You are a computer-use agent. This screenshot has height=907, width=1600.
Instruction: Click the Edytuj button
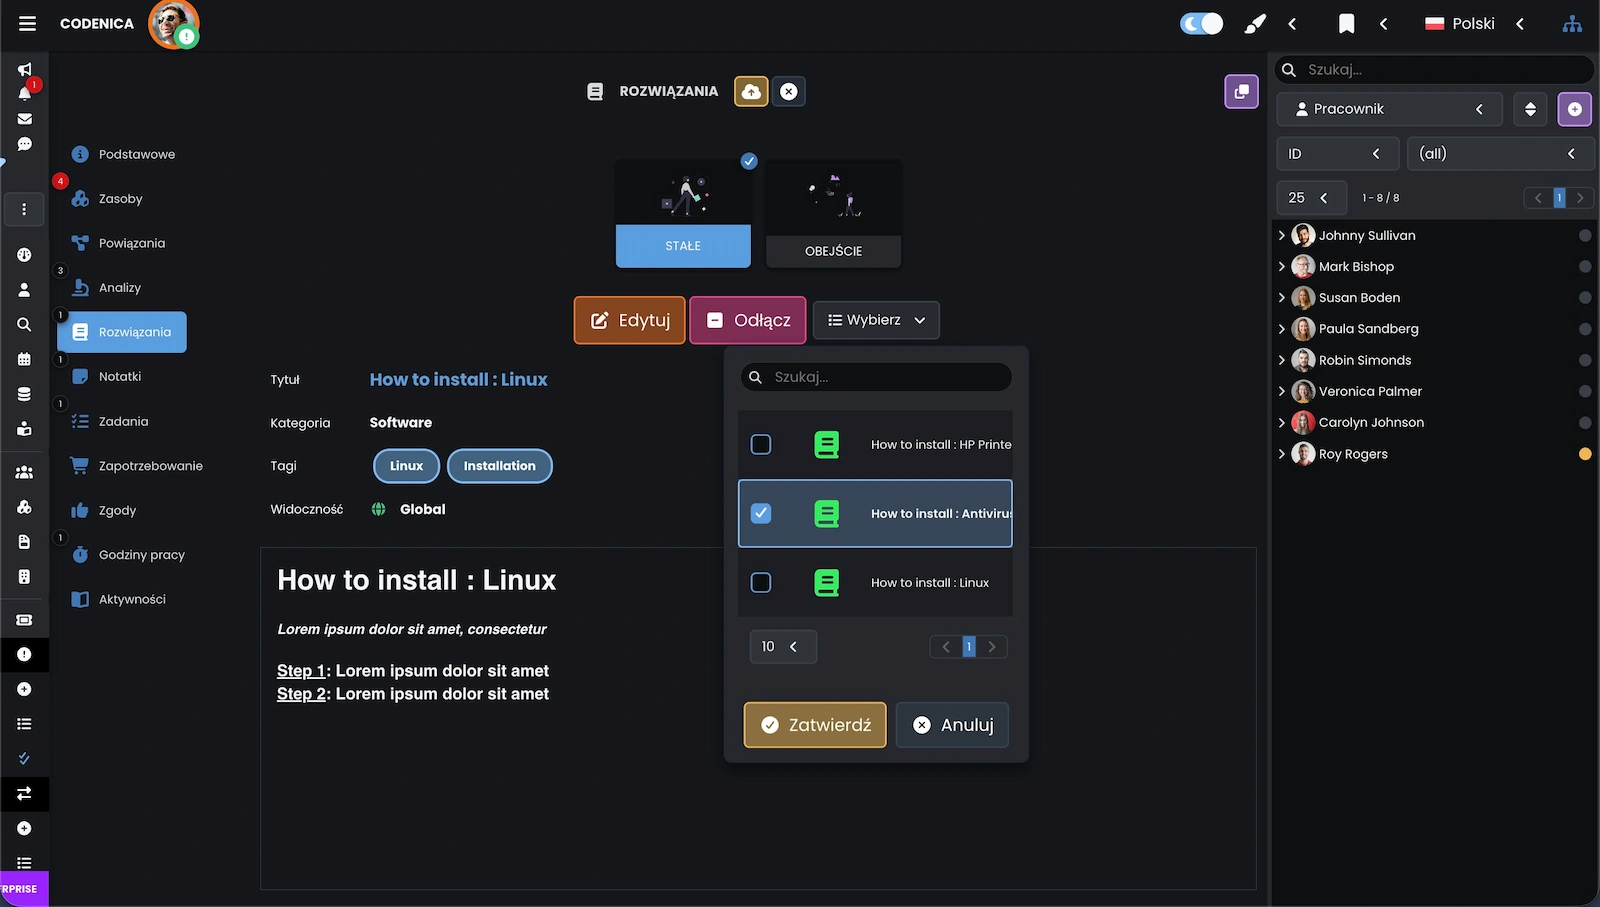click(x=629, y=321)
